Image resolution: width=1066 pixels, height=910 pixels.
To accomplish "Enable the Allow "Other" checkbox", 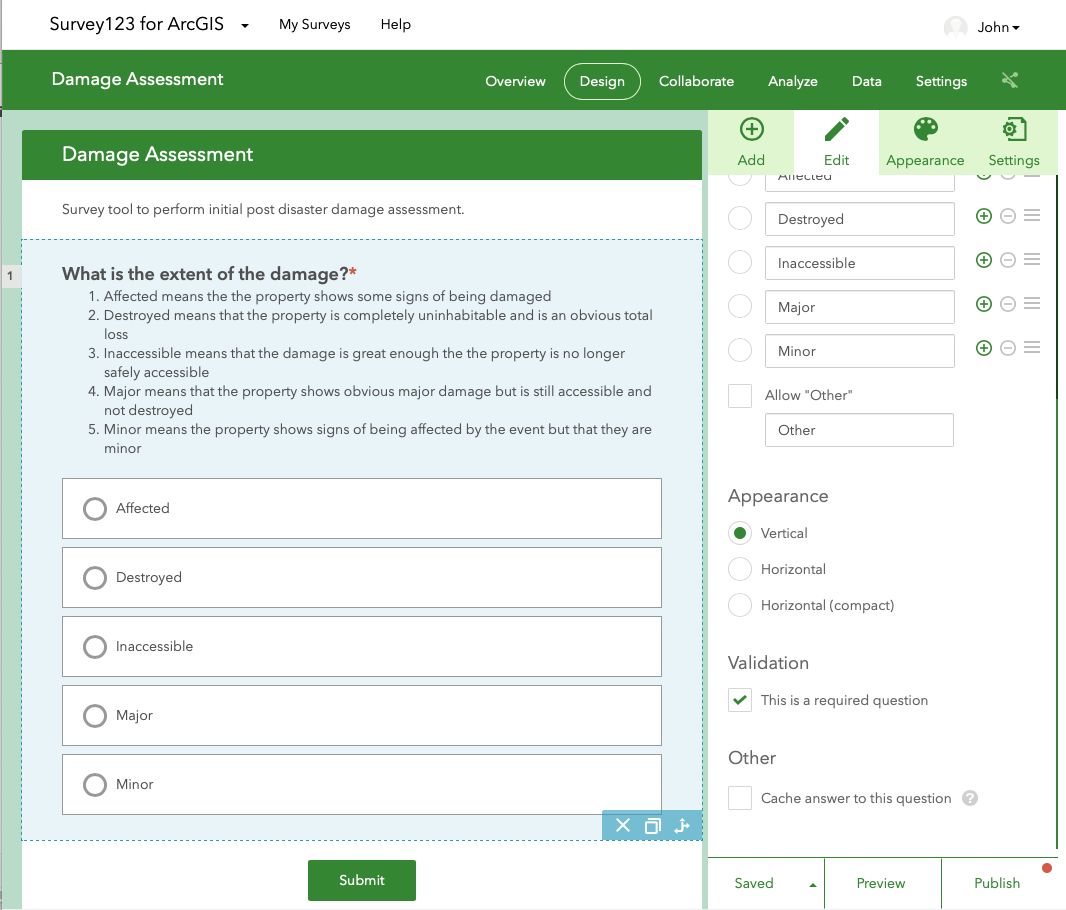I will coord(740,396).
